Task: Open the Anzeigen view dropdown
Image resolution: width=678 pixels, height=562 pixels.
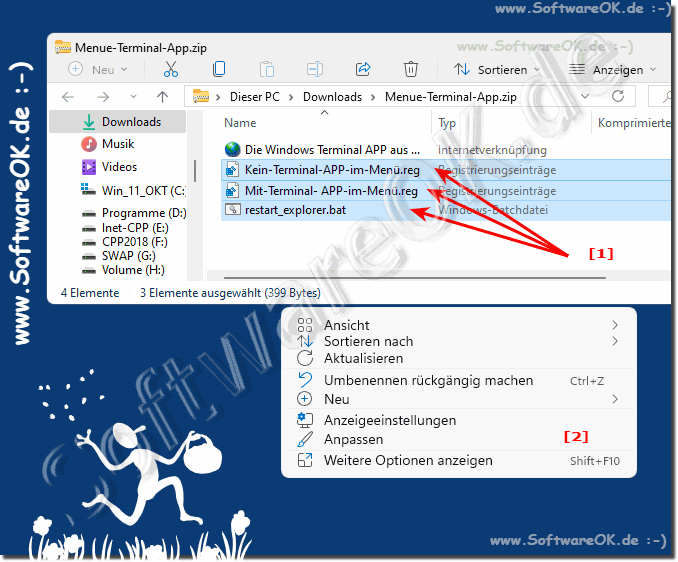Action: 612,70
